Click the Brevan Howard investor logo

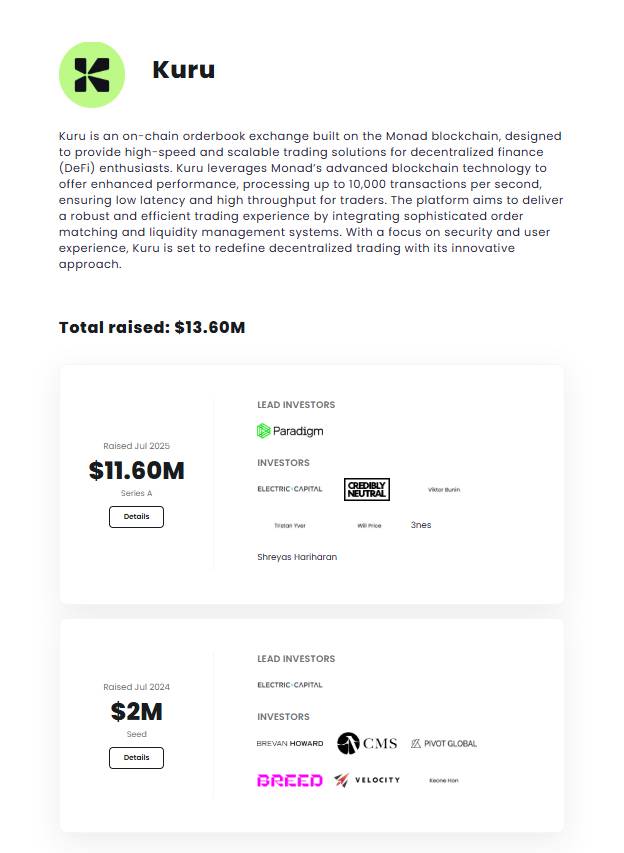point(290,743)
